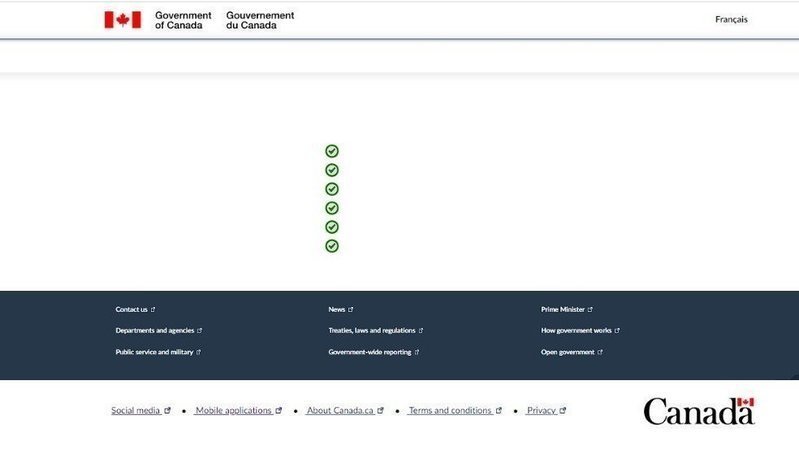Click external-link icon beside Departments and agencies
Image resolution: width=799 pixels, height=450 pixels.
(x=199, y=330)
